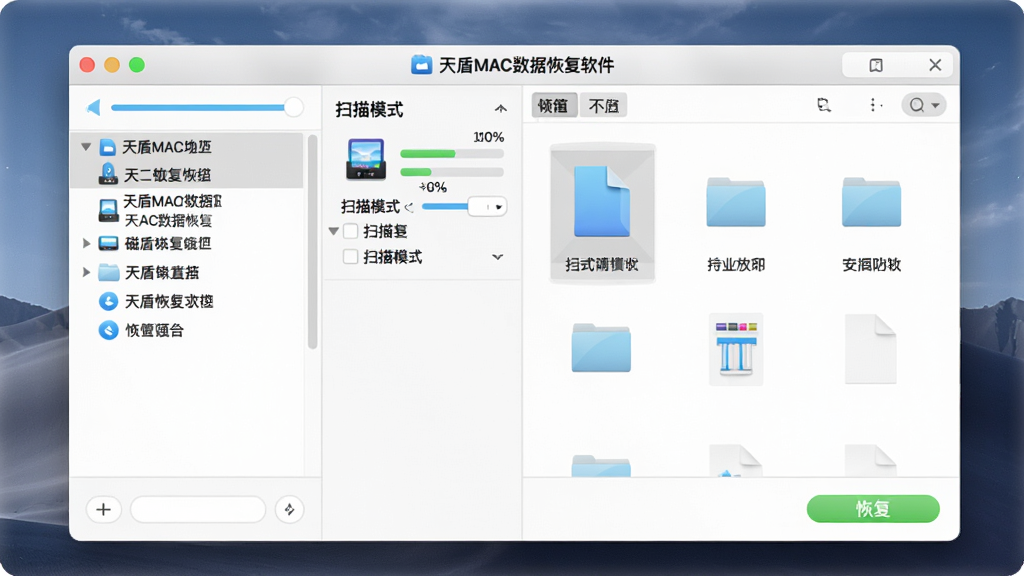Expand the folder row in sidebar

pyautogui.click(x=86, y=272)
